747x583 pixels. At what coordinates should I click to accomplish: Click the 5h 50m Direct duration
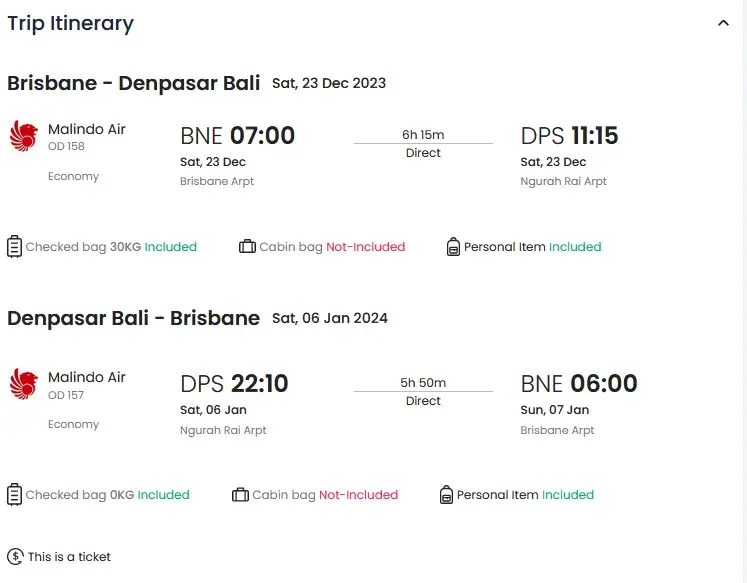pyautogui.click(x=423, y=392)
